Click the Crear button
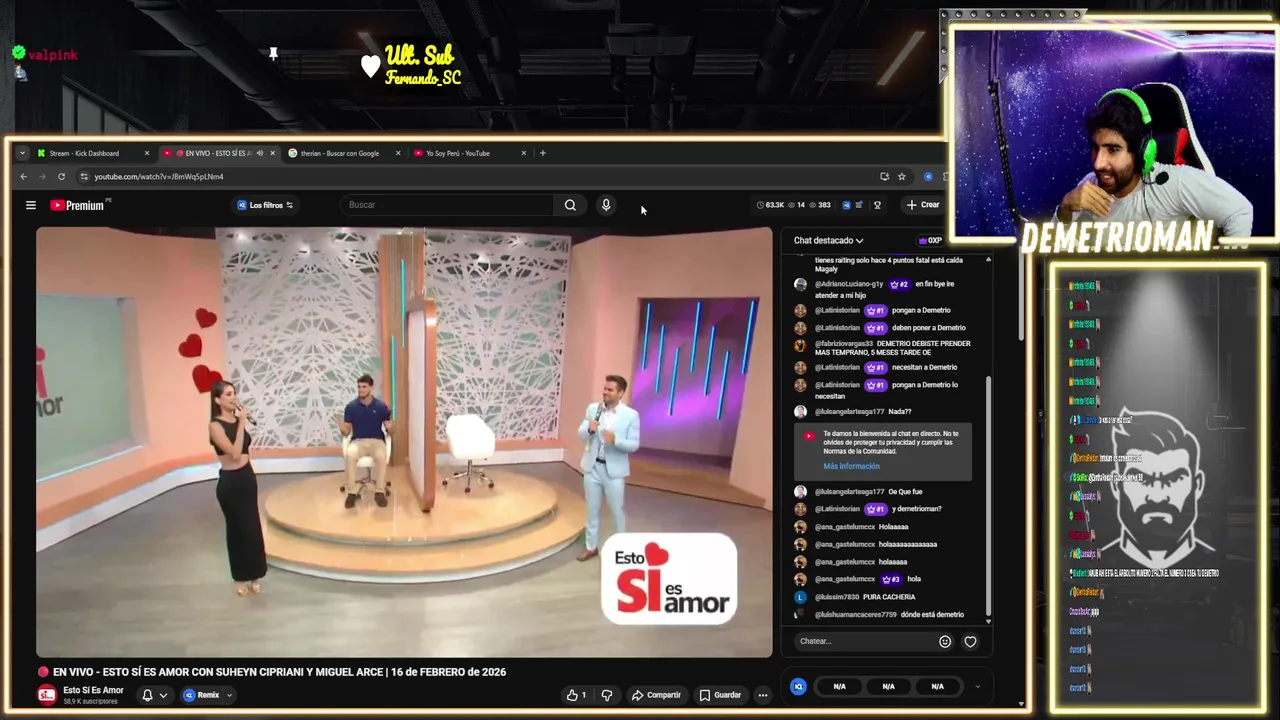1280x720 pixels. [923, 205]
